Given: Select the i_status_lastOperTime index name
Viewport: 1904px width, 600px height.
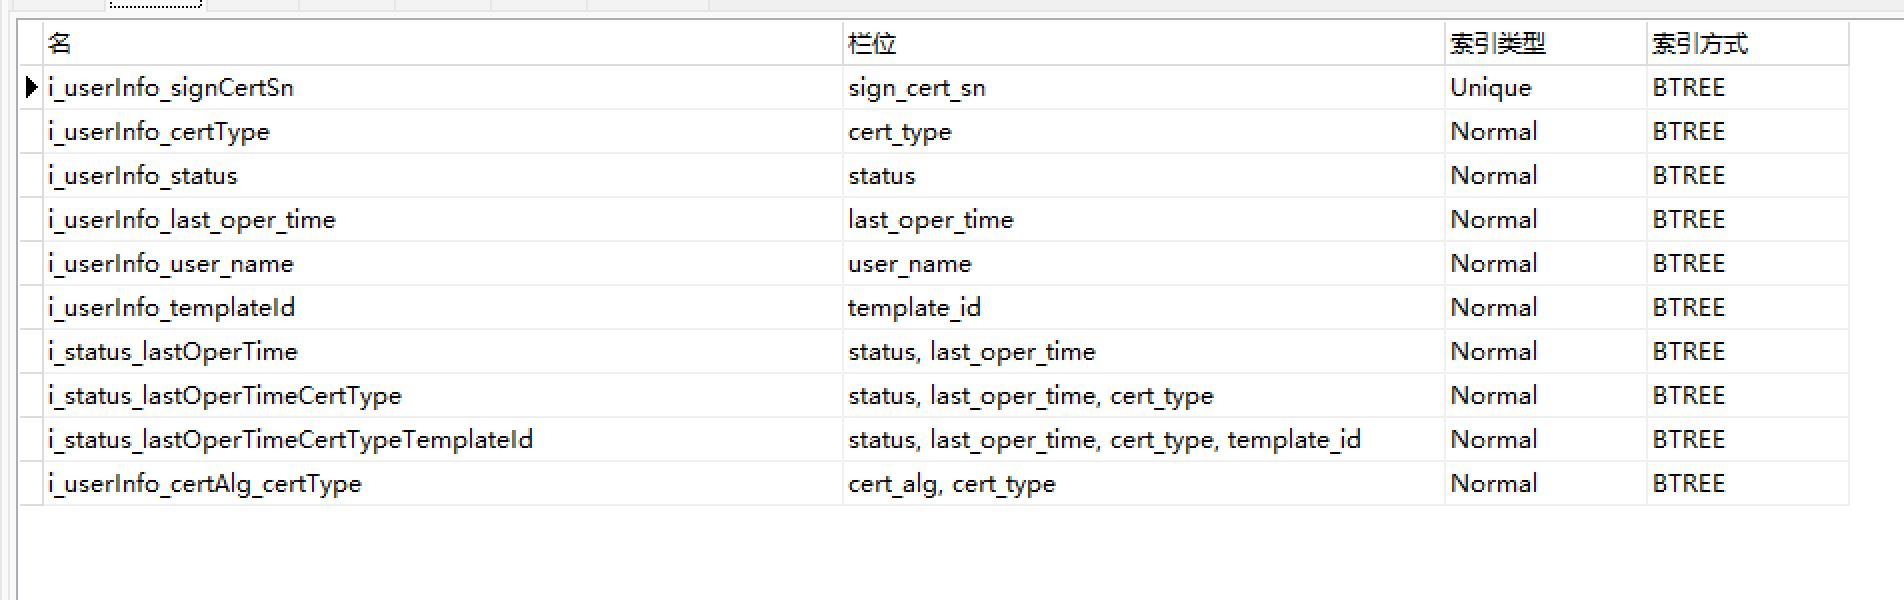Looking at the screenshot, I should click(x=173, y=352).
